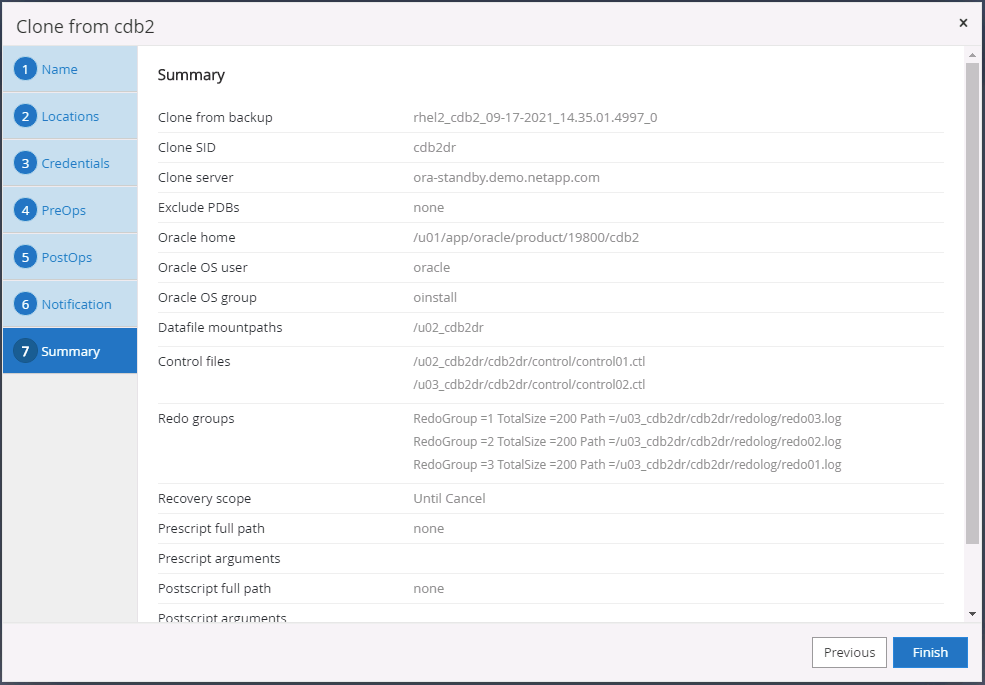Click Finish to start the clone
The width and height of the screenshot is (985, 685).
tap(930, 653)
